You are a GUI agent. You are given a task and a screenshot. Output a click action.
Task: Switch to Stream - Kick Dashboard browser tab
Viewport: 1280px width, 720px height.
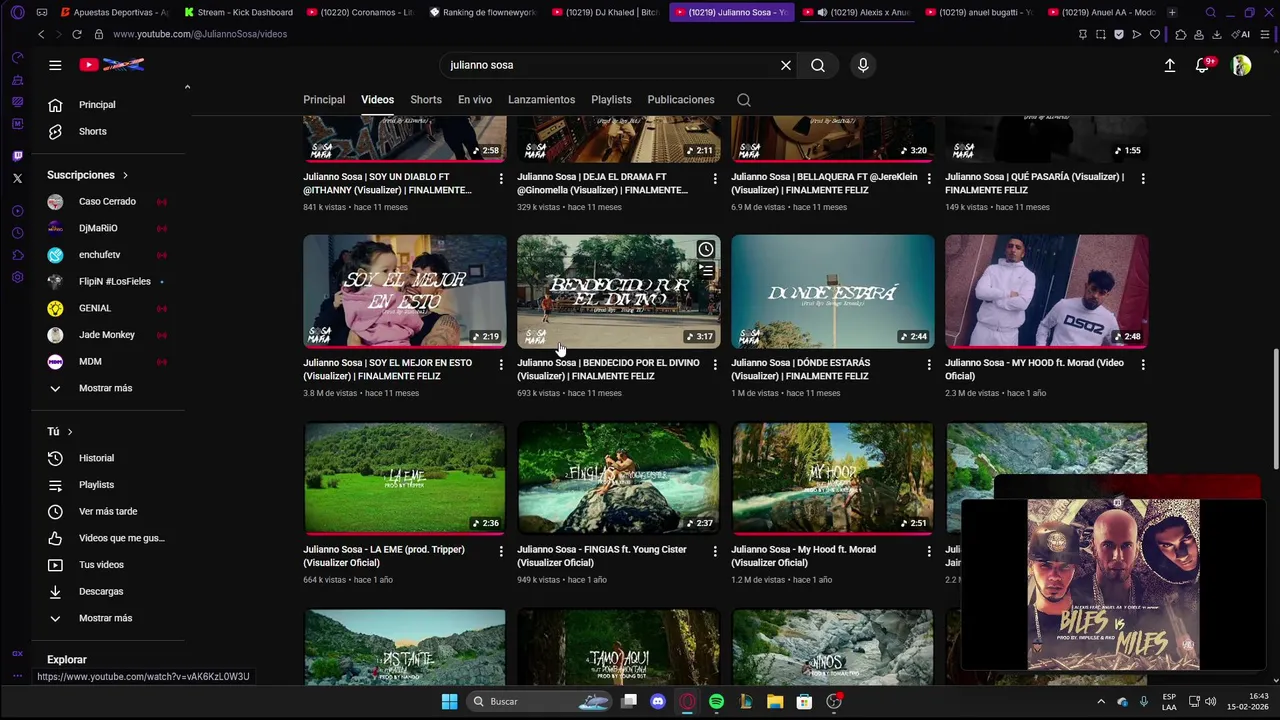tap(238, 12)
